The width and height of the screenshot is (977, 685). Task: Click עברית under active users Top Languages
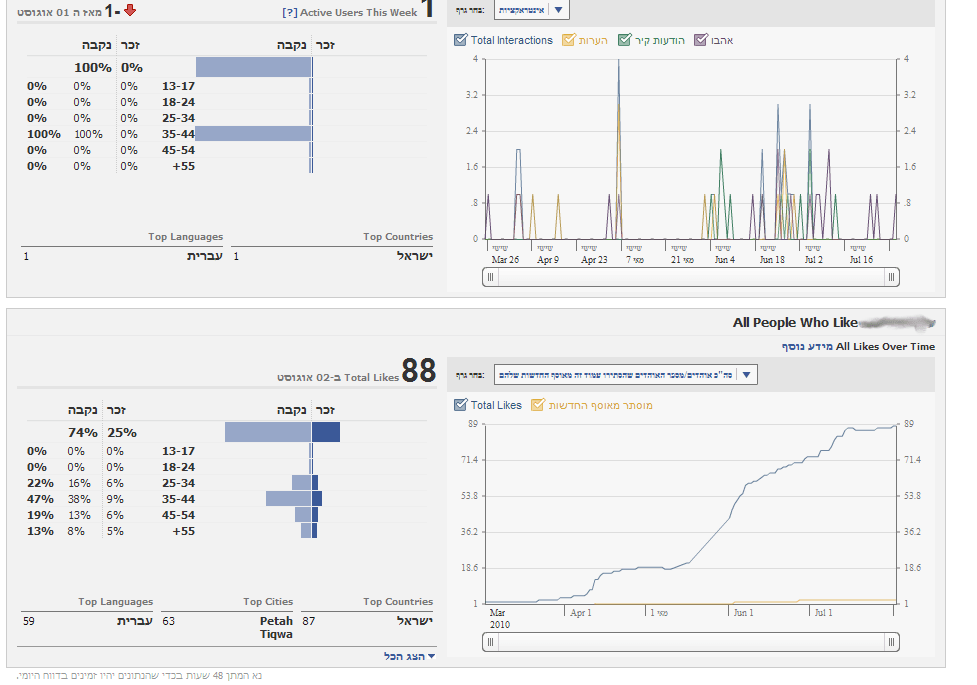(204, 256)
